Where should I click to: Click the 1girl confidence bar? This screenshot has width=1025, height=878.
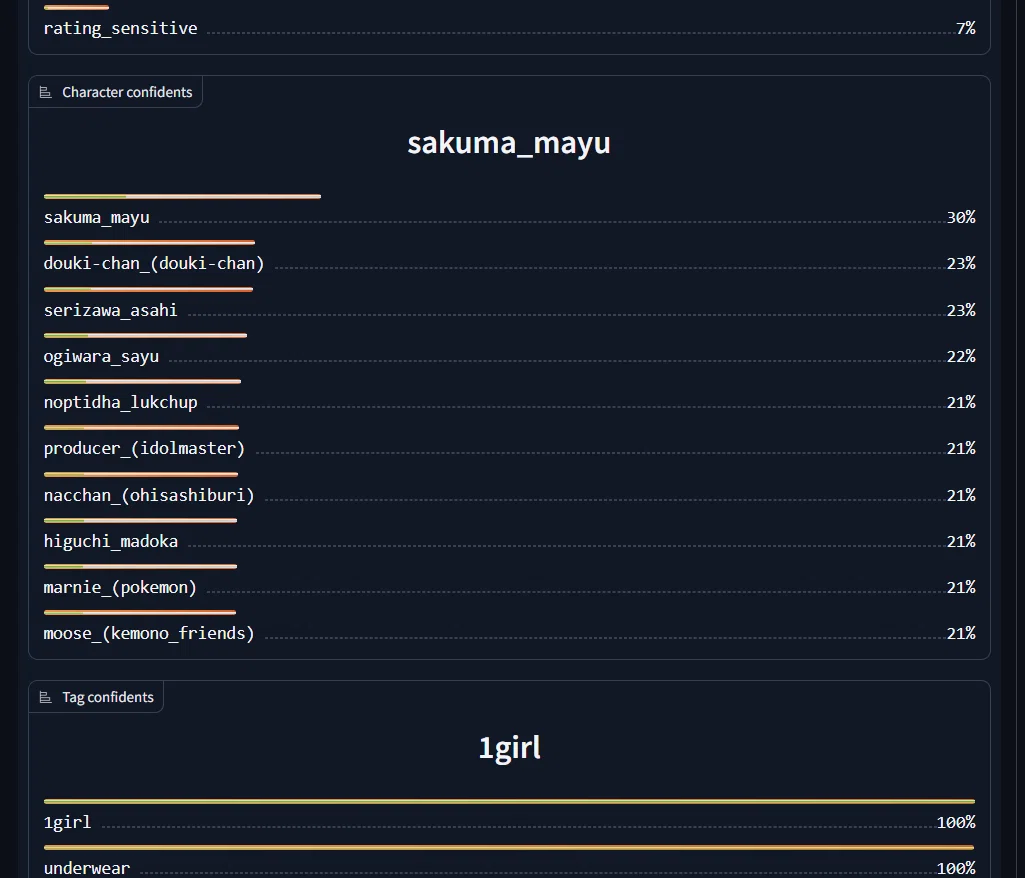pos(509,802)
